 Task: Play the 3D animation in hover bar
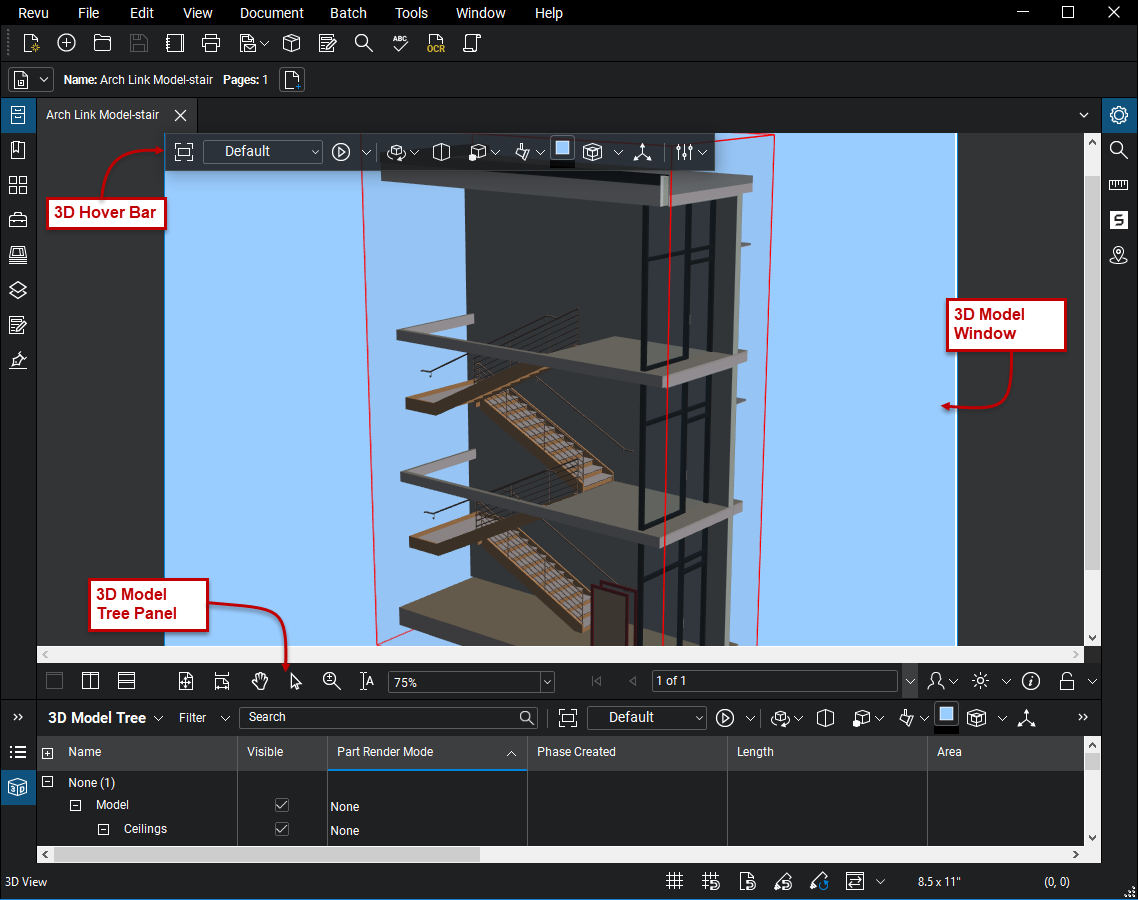(x=341, y=152)
